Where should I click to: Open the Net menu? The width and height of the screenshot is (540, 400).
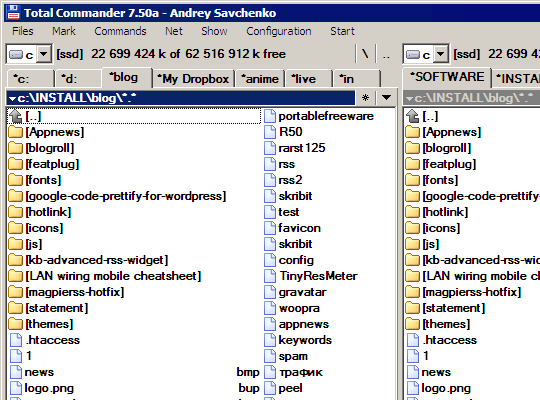coord(174,31)
